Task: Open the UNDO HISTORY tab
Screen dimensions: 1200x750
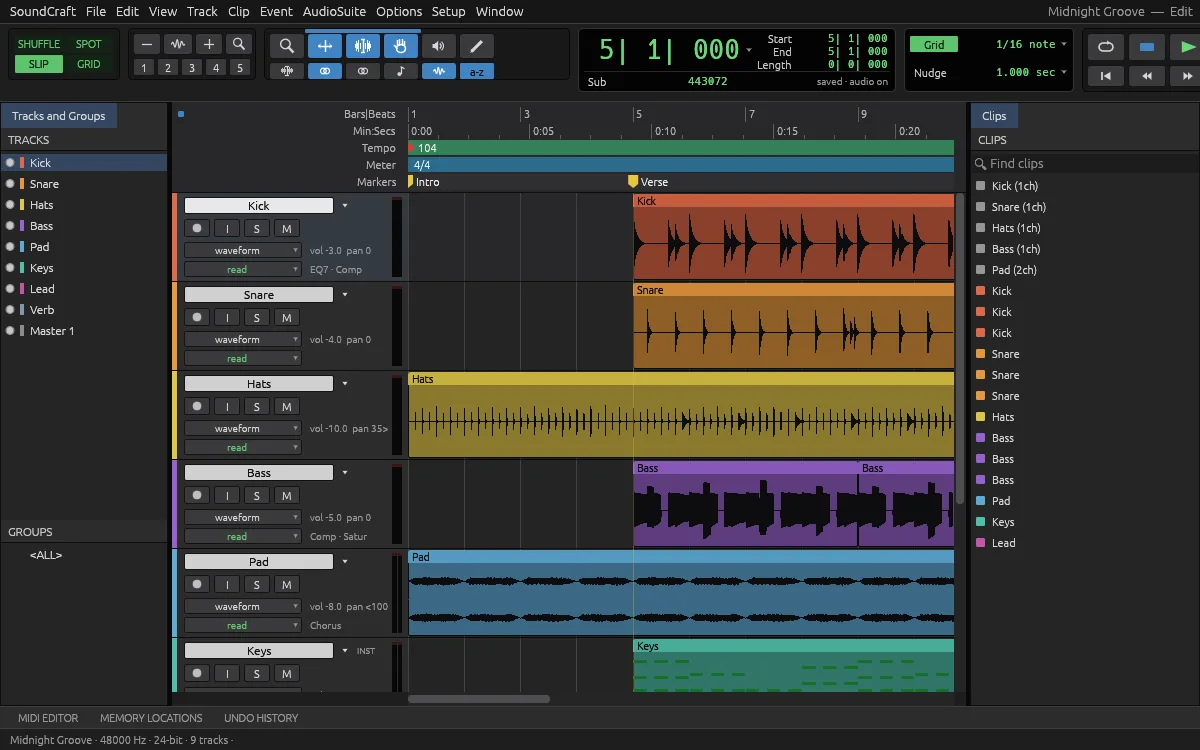Action: tap(261, 718)
